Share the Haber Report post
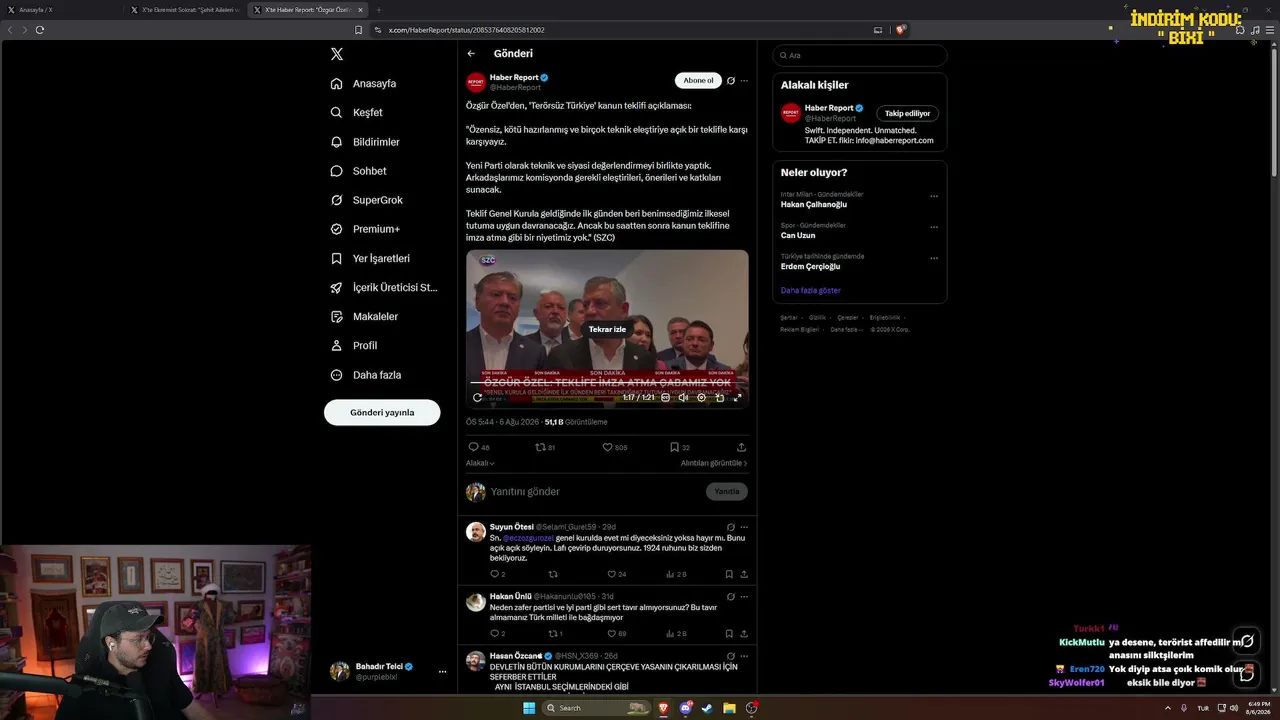The height and width of the screenshot is (720, 1280). pos(741,447)
